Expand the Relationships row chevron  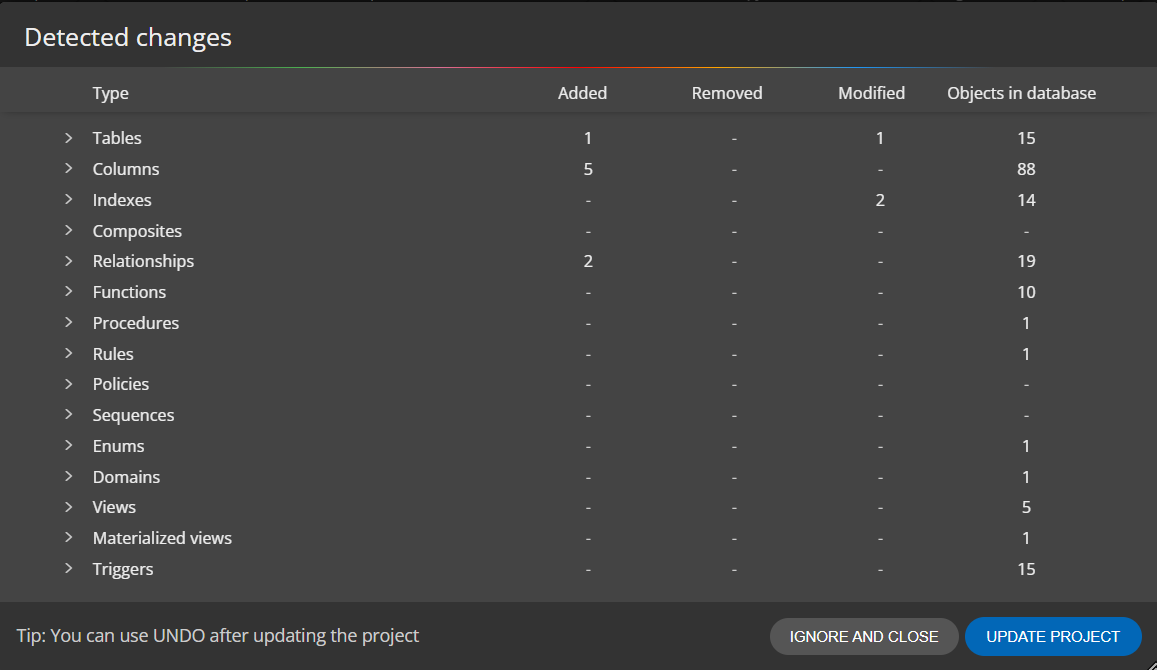(x=69, y=260)
